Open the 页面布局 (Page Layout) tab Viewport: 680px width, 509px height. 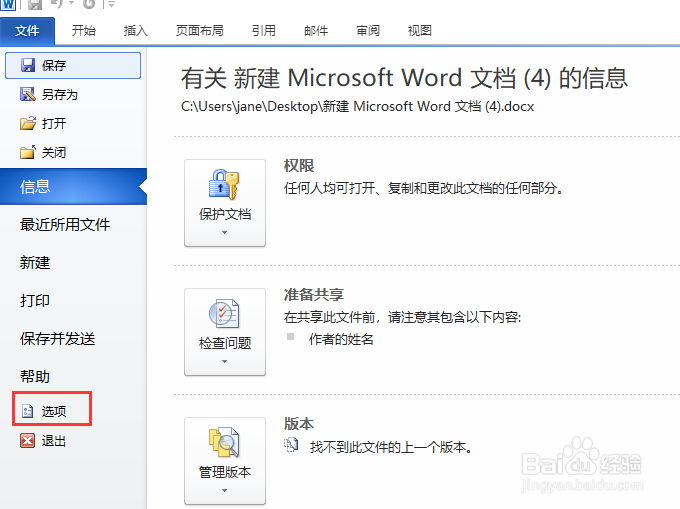[199, 31]
